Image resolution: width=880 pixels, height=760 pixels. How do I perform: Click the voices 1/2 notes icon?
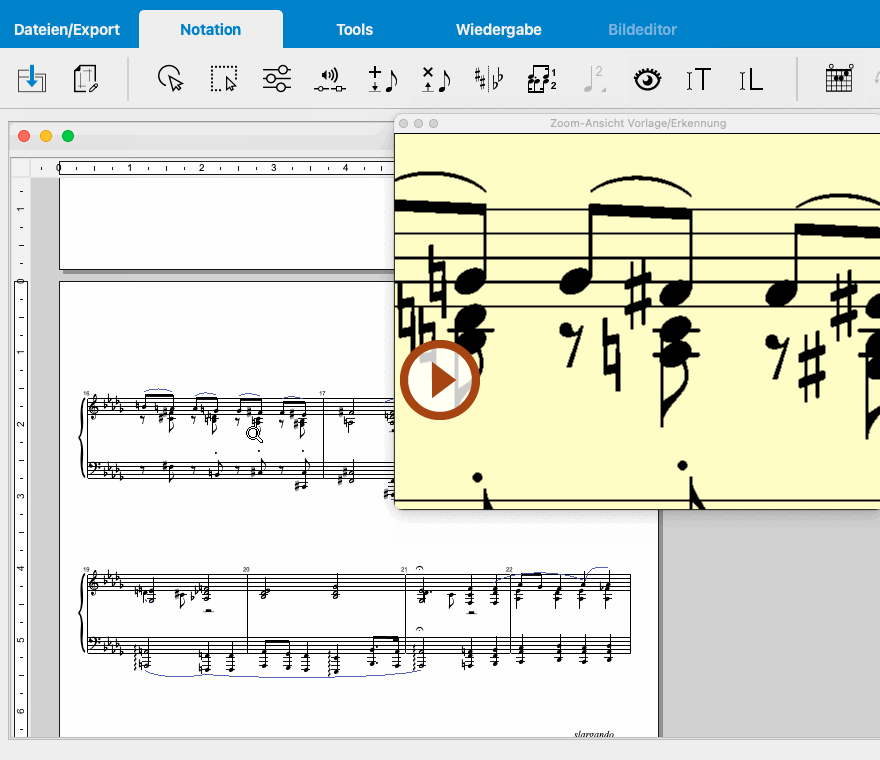tap(541, 79)
